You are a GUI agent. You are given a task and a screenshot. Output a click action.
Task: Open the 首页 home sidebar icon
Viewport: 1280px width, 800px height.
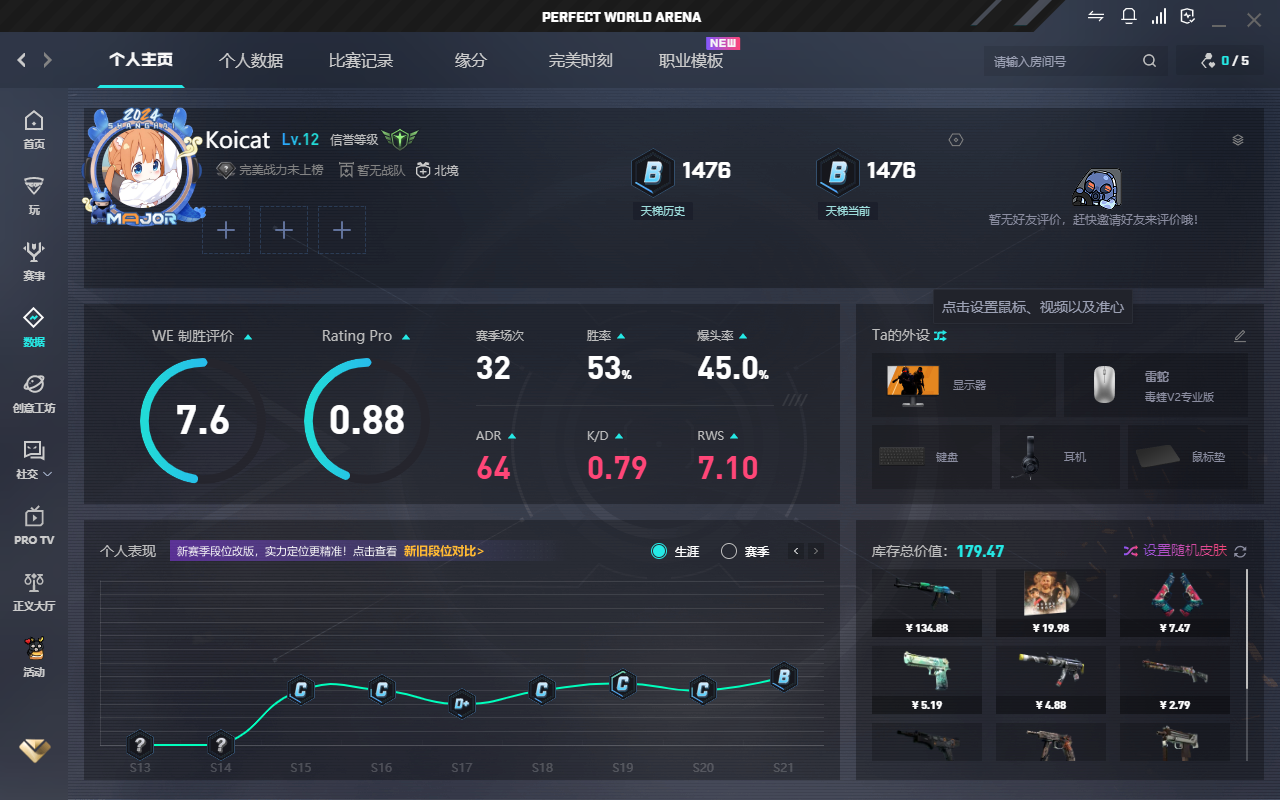pos(34,129)
